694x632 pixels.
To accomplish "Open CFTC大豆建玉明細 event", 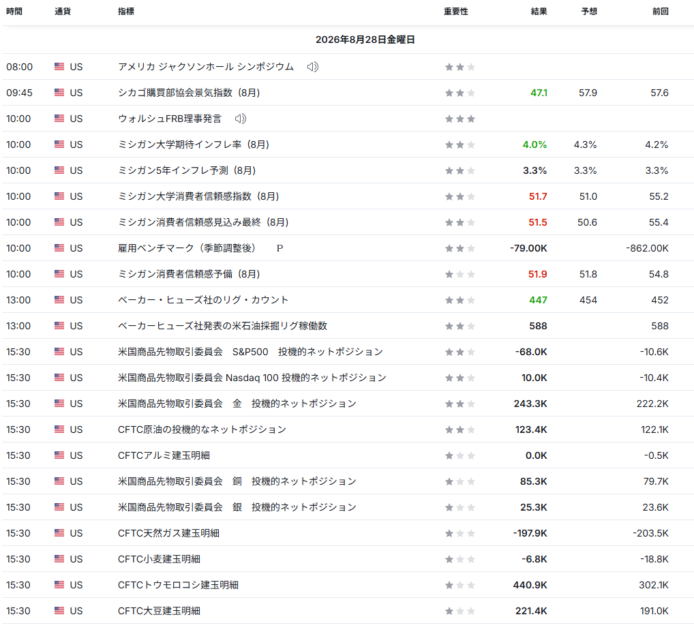I will [159, 611].
